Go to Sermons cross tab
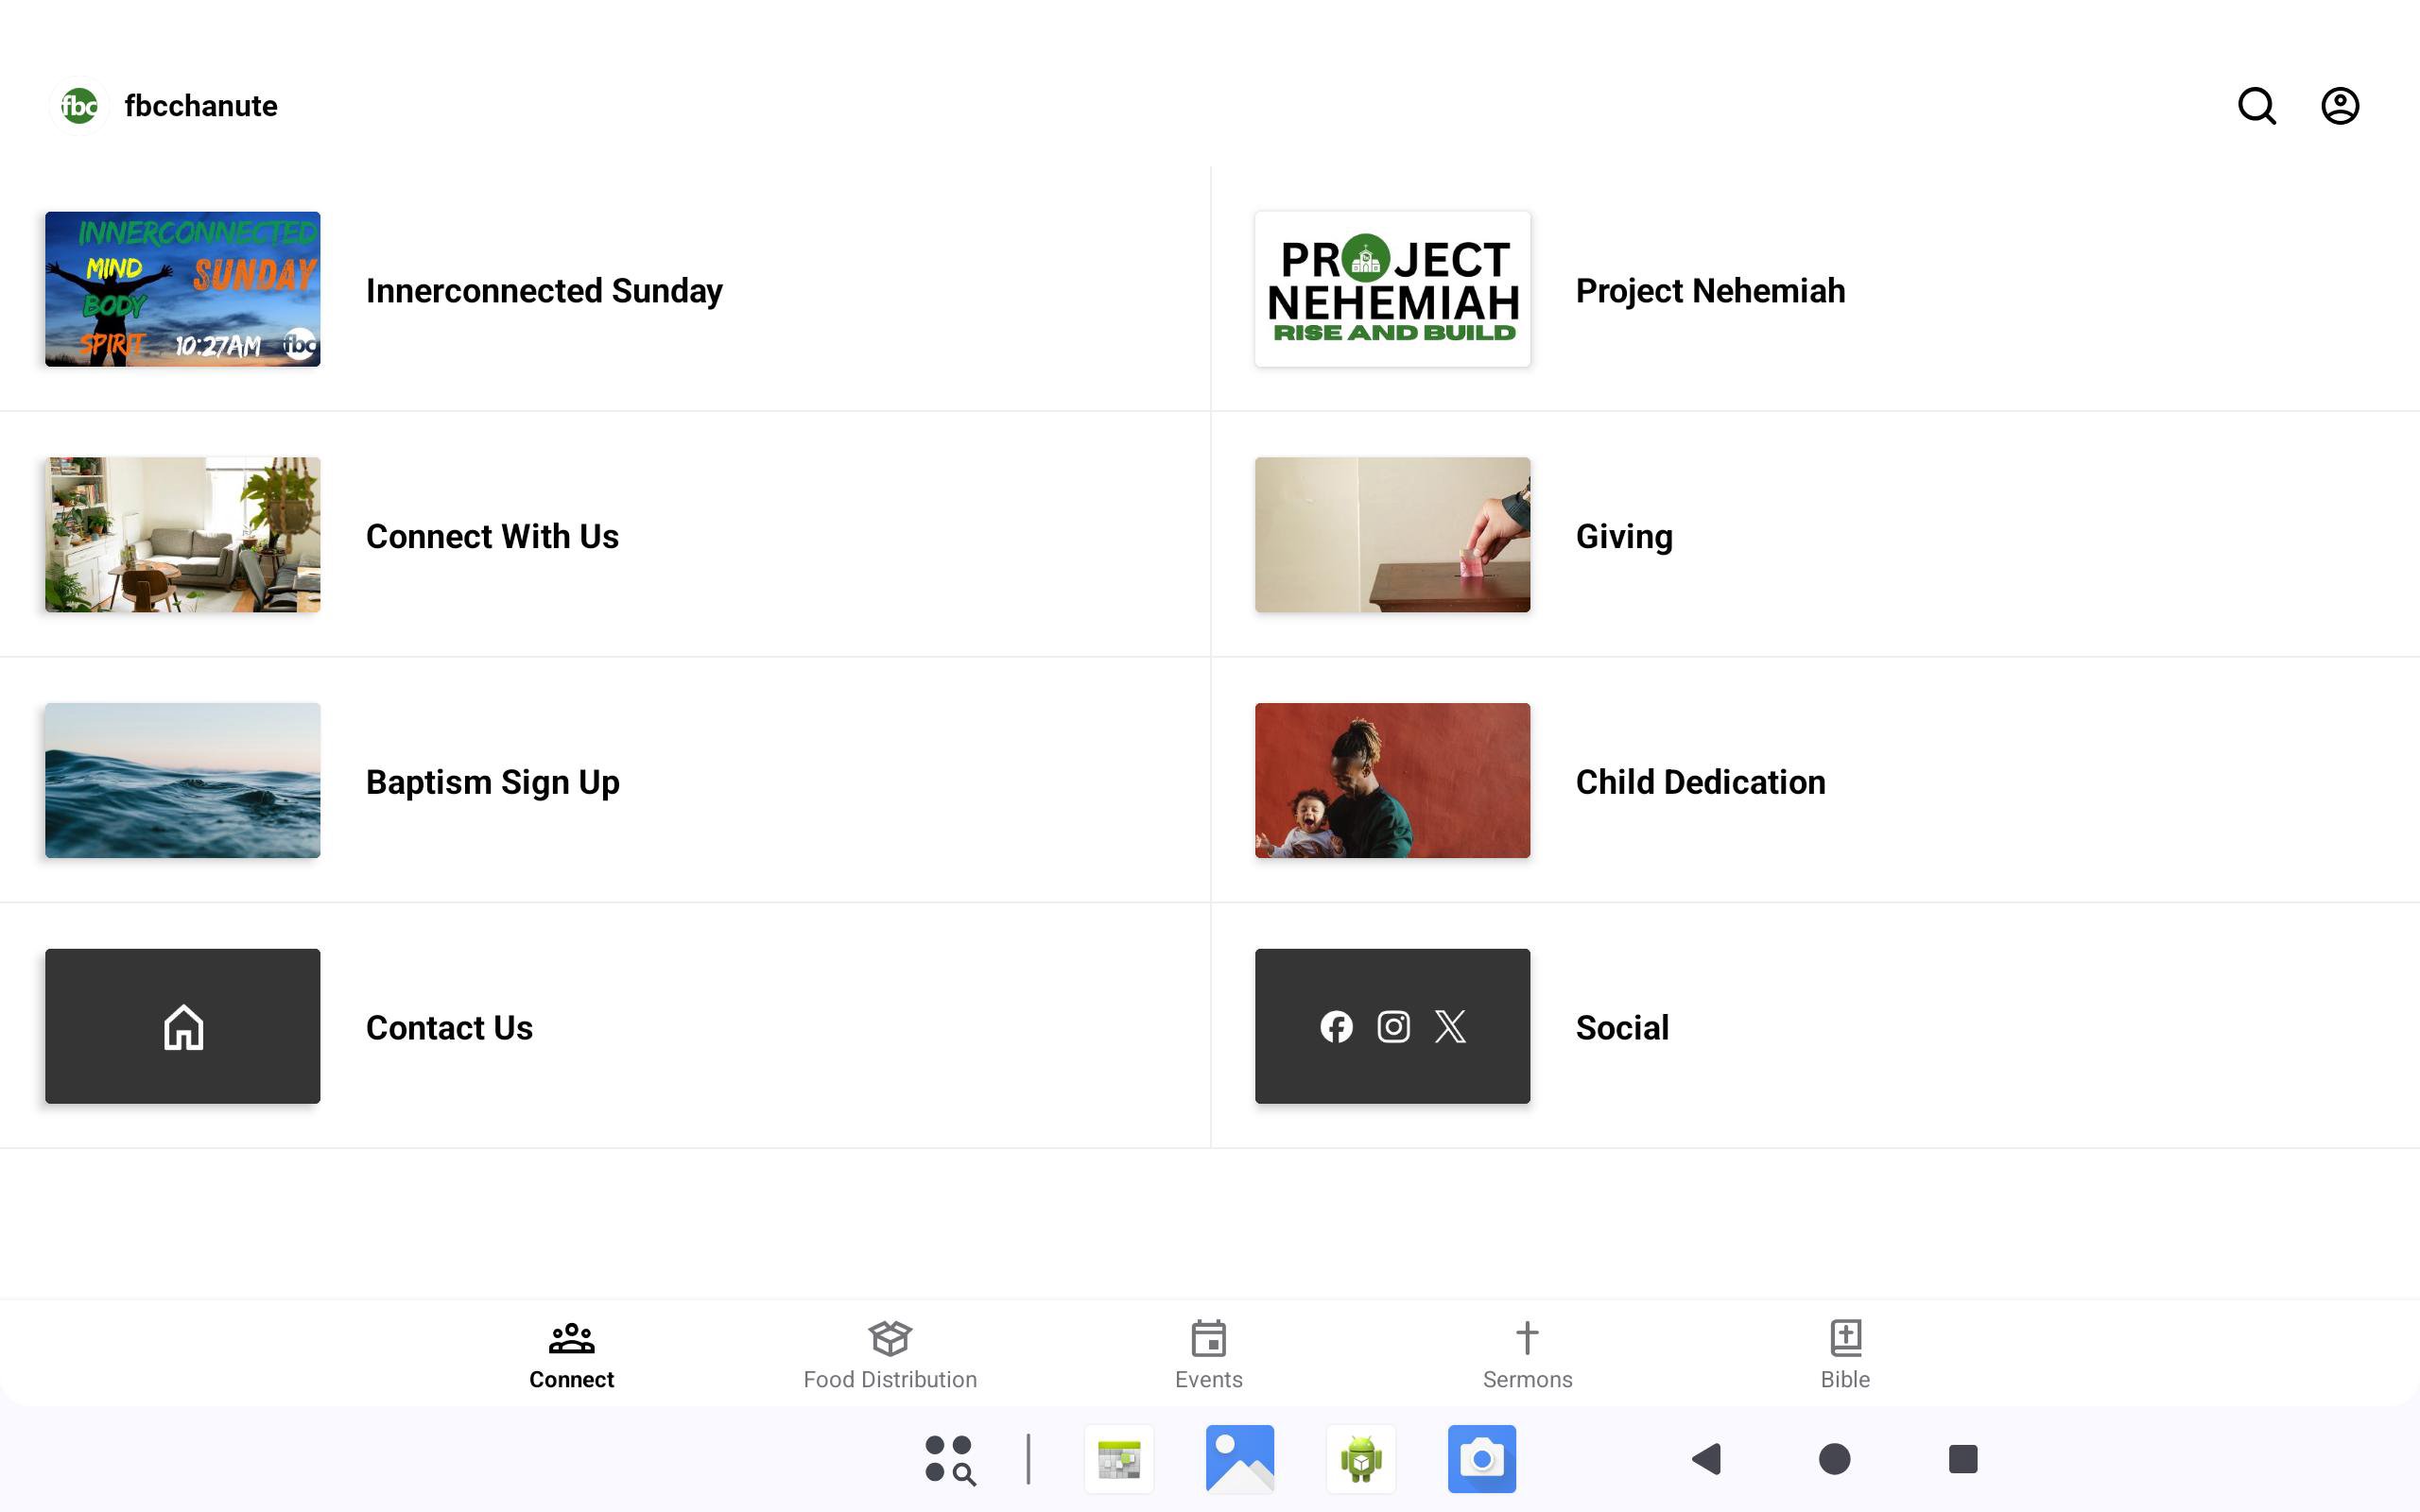The width and height of the screenshot is (2420, 1512). [1526, 1354]
